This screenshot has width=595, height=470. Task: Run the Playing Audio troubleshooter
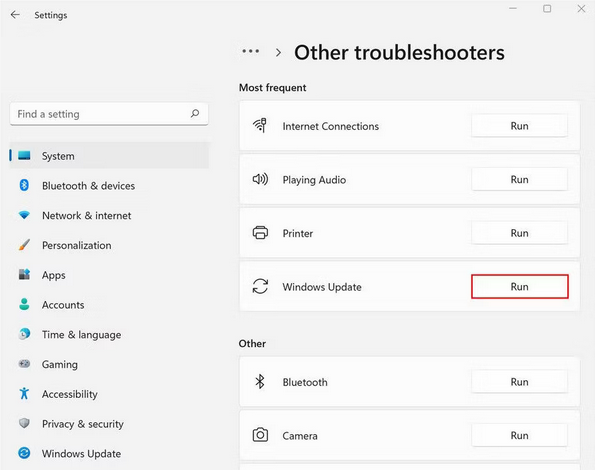click(519, 179)
